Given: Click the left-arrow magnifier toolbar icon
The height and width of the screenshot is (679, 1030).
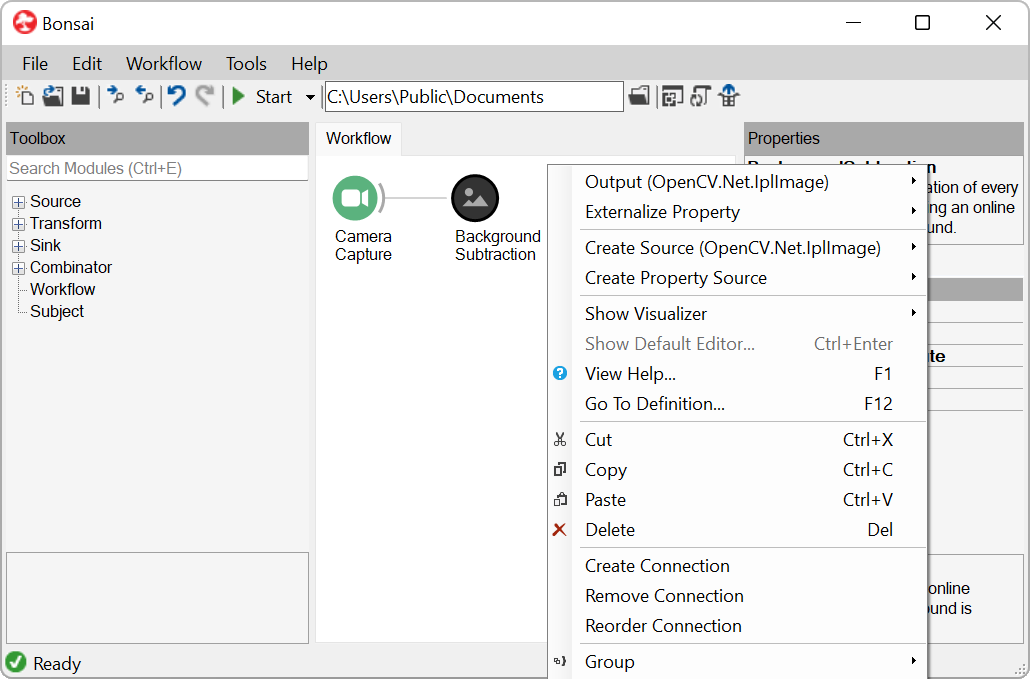Looking at the screenshot, I should pos(145,96).
